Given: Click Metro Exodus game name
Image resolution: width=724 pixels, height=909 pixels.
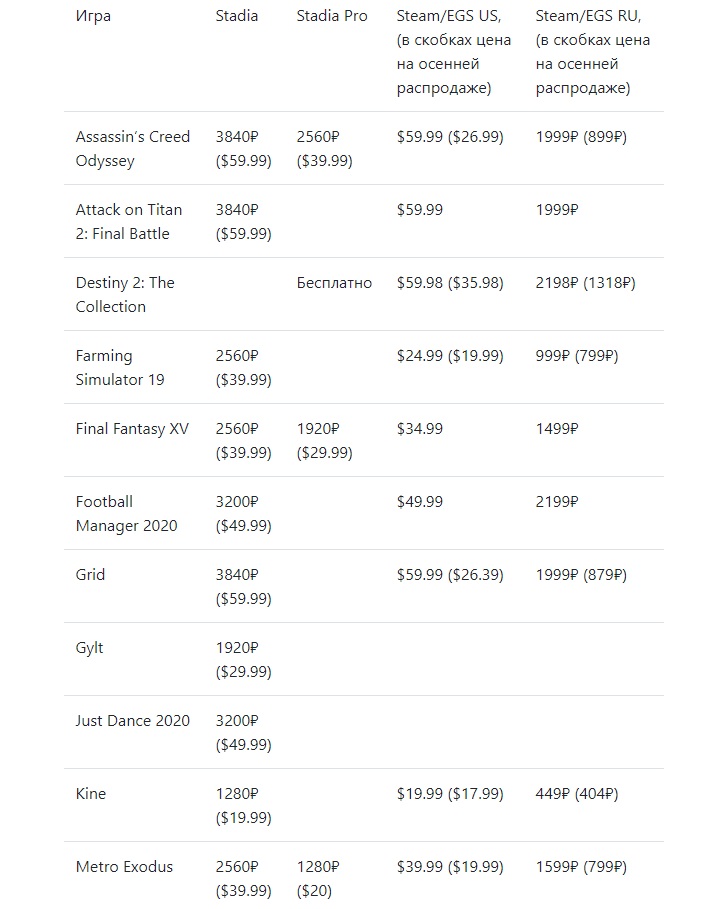Looking at the screenshot, I should click(124, 867).
